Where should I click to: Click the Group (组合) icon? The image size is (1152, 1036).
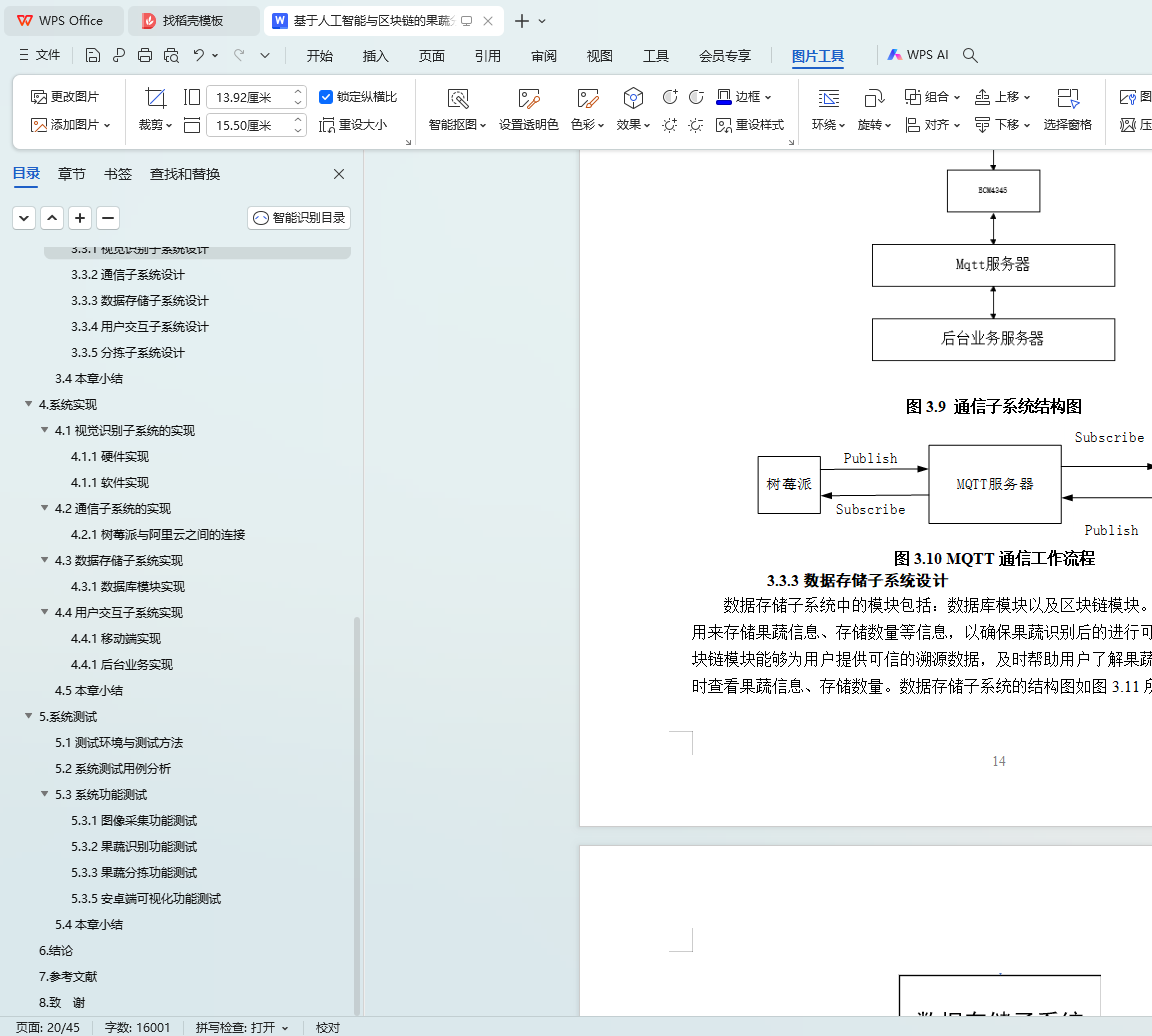click(932, 97)
